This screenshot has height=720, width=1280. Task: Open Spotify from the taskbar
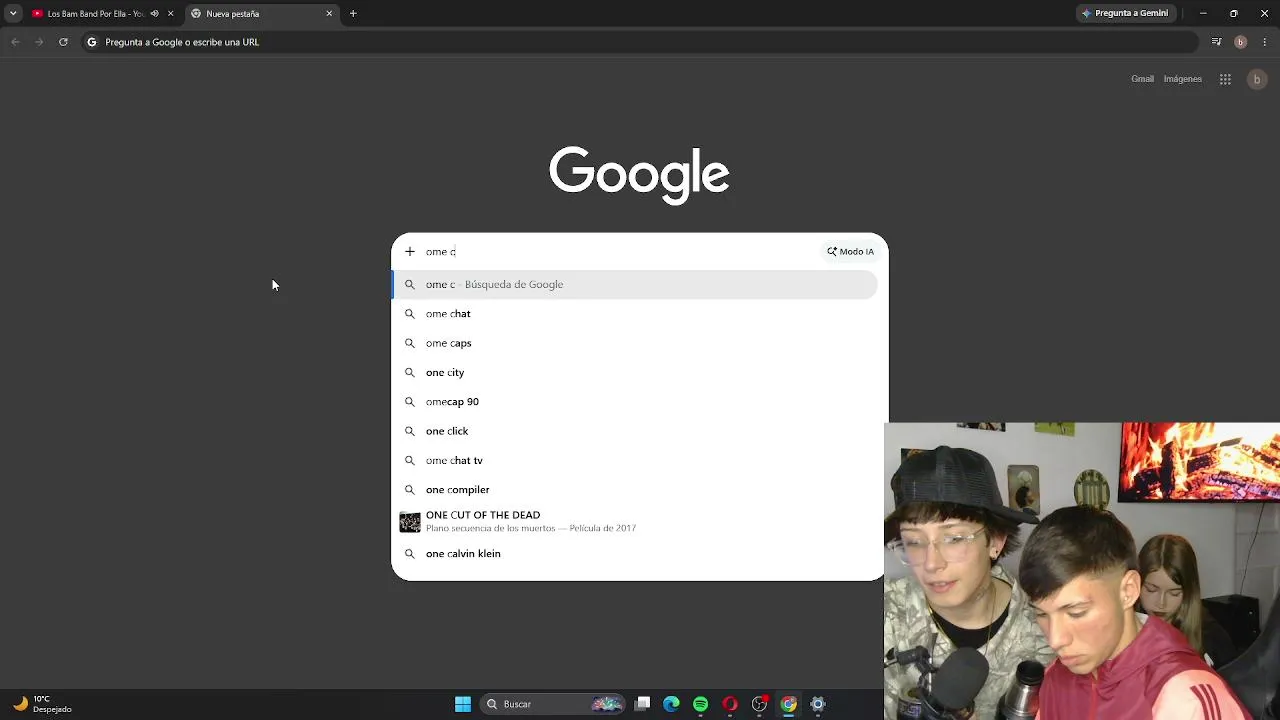point(701,704)
